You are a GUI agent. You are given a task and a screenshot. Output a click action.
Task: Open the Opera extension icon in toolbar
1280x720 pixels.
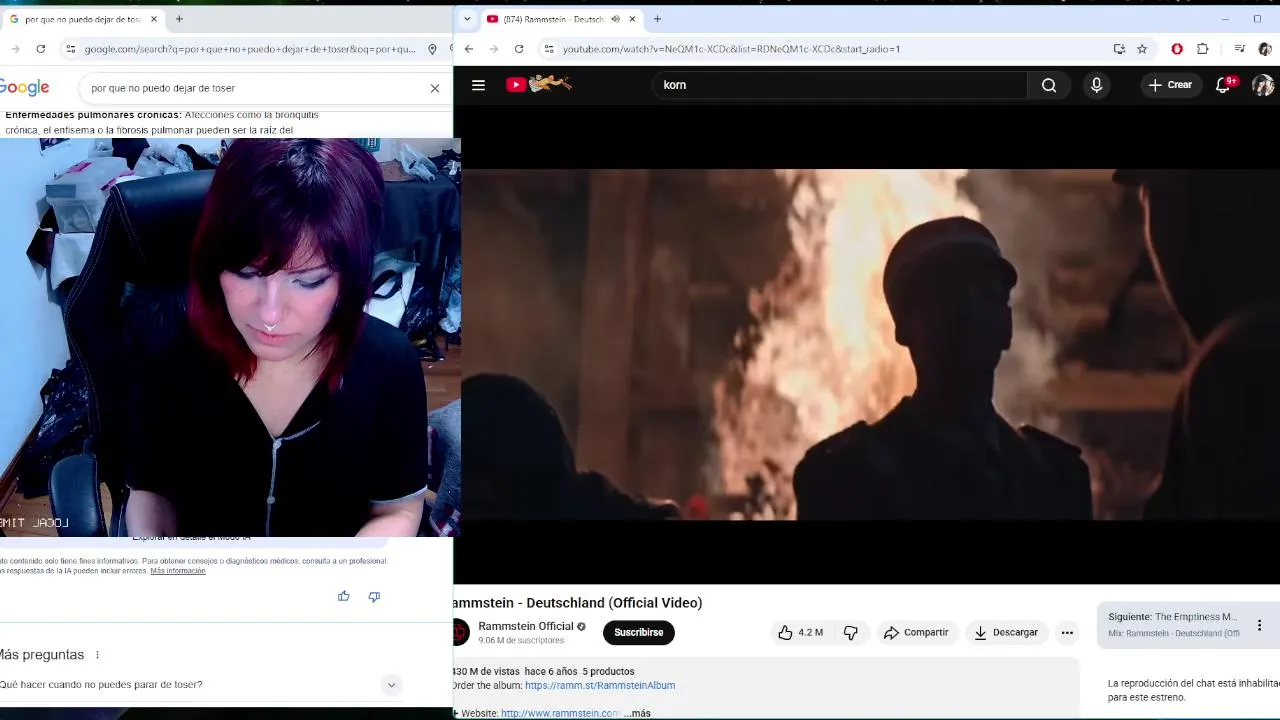1177,49
